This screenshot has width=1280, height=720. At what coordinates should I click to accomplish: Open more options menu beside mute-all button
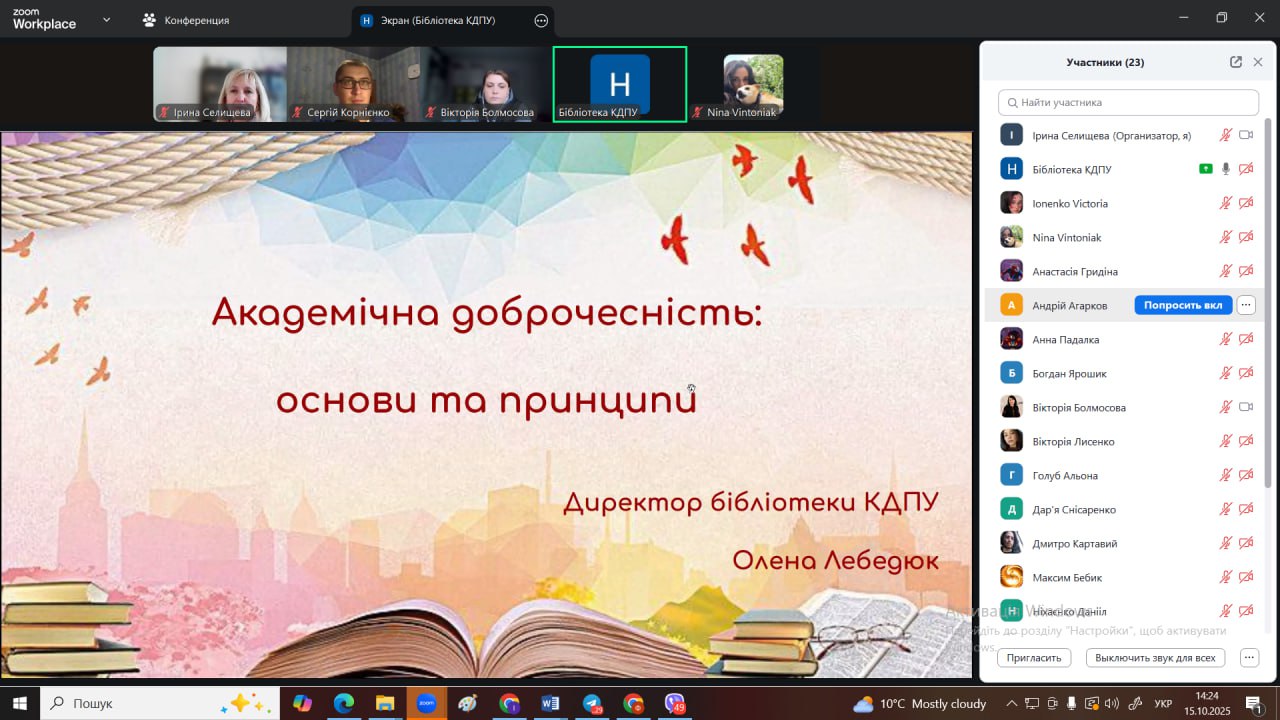click(x=1249, y=657)
